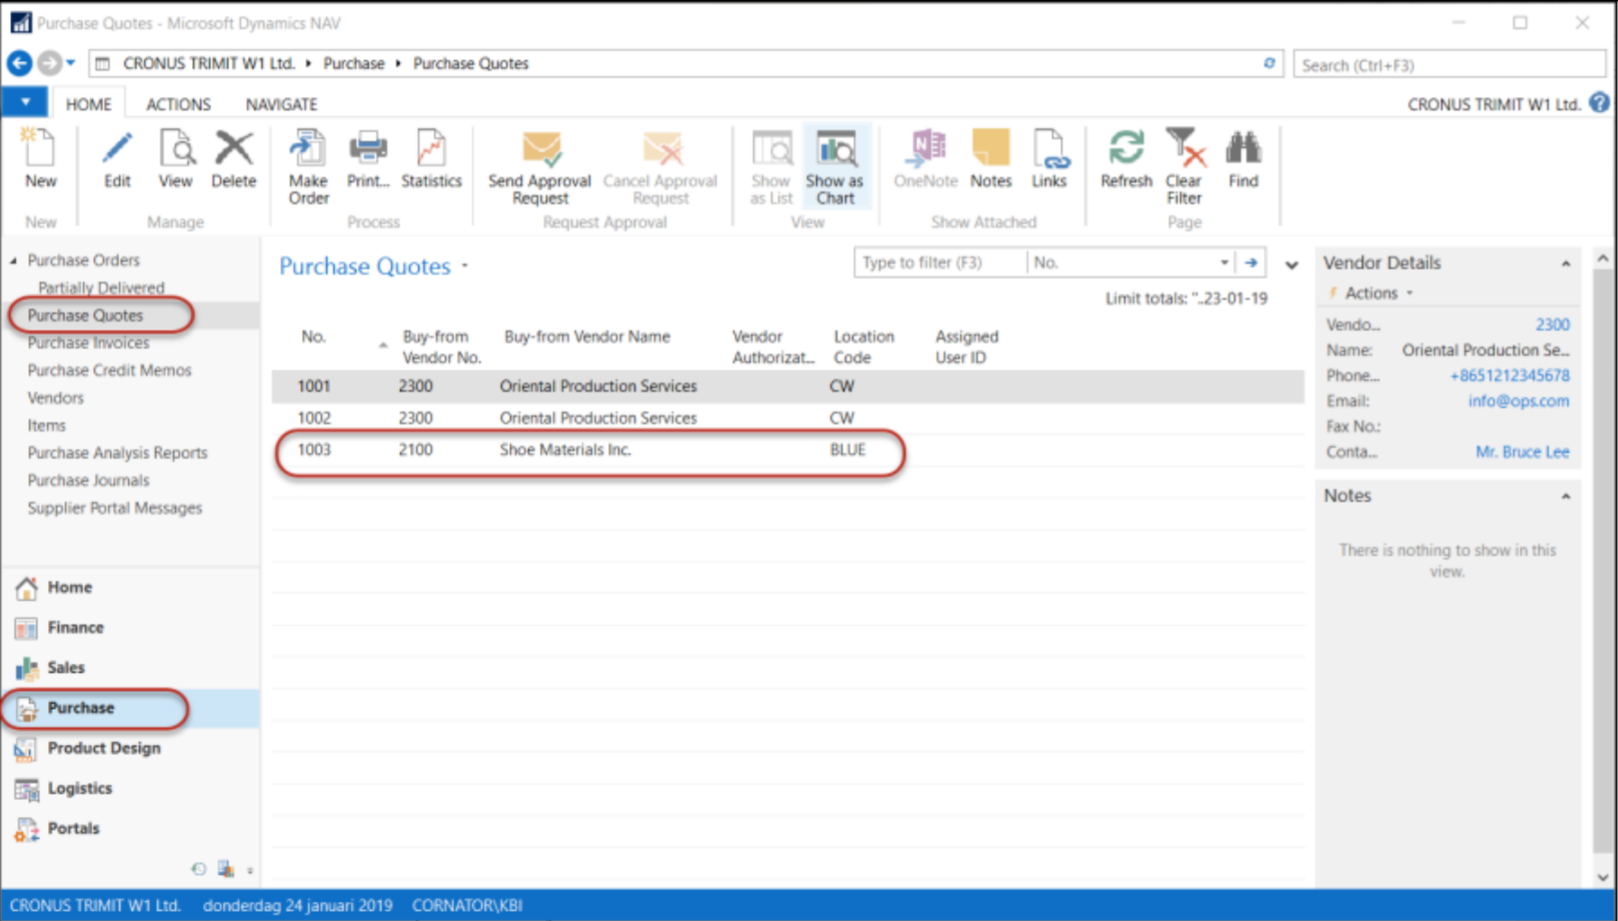Sort by the Buy-from Vendor Name column
The image size is (1618, 921).
587,337
